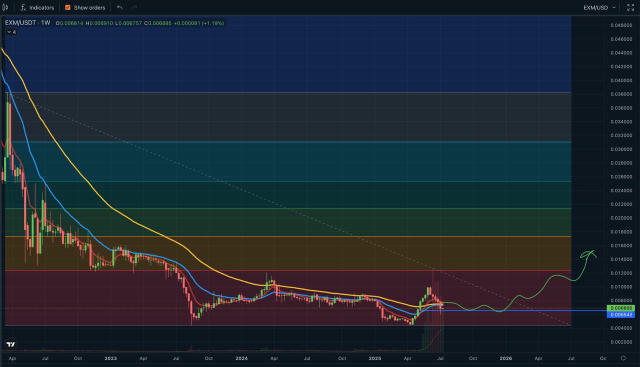Click the OHLC values in the legend

[140, 23]
